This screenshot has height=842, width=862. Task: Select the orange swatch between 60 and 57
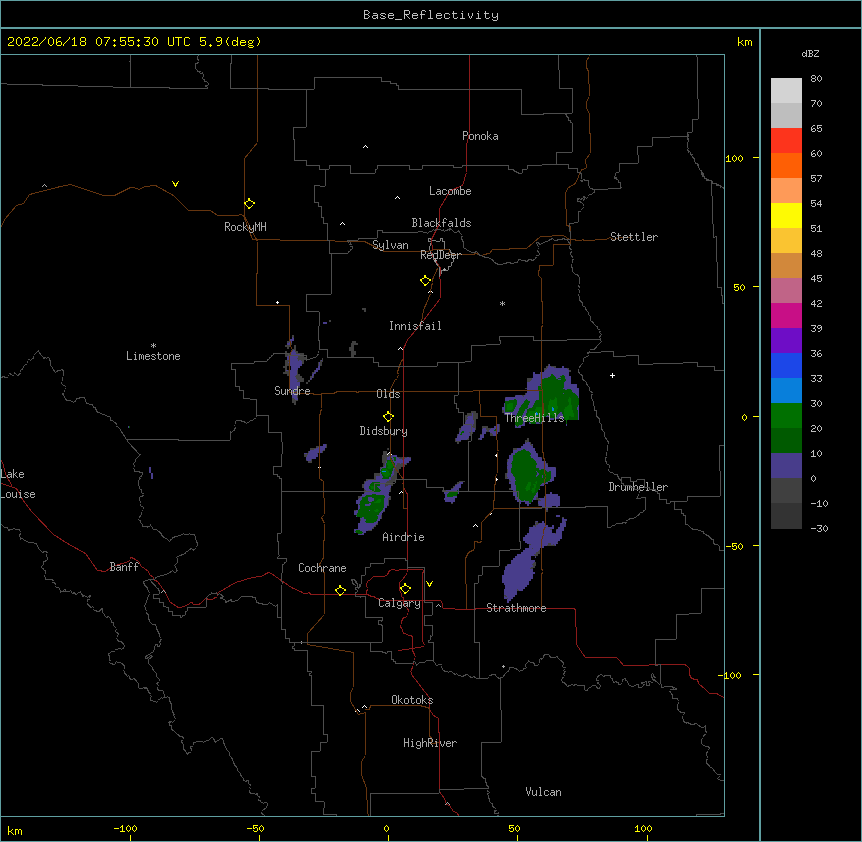coord(786,165)
